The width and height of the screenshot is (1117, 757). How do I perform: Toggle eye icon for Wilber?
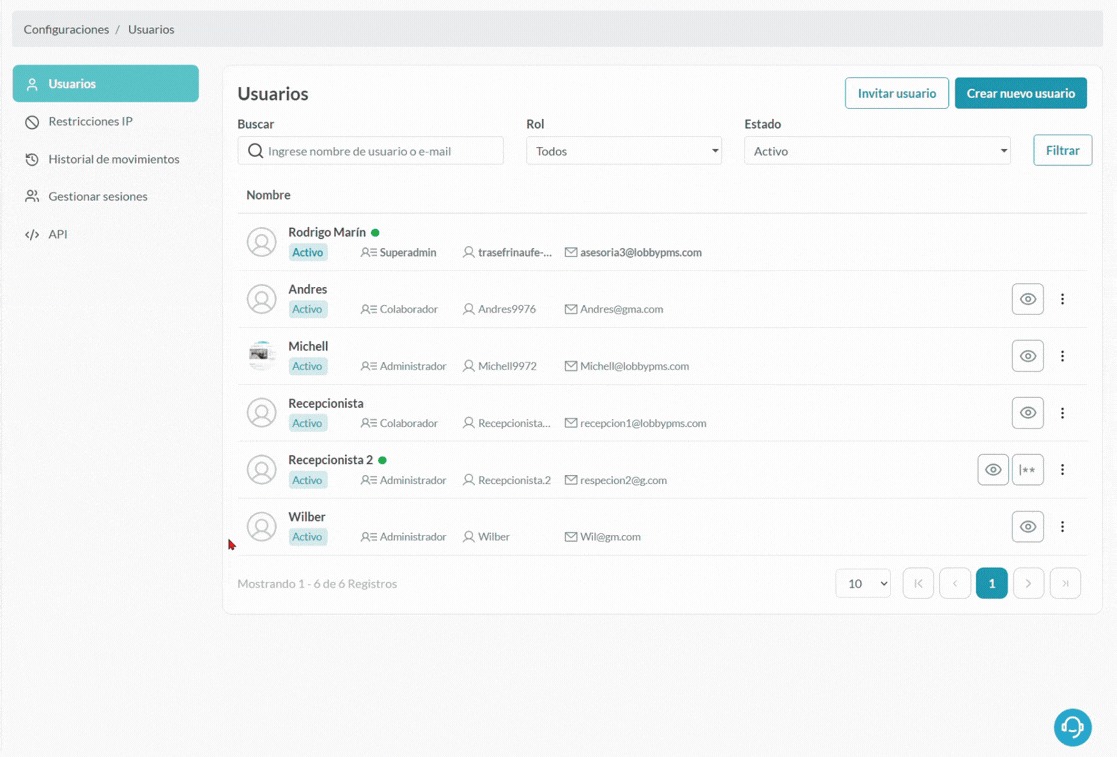click(x=1027, y=527)
